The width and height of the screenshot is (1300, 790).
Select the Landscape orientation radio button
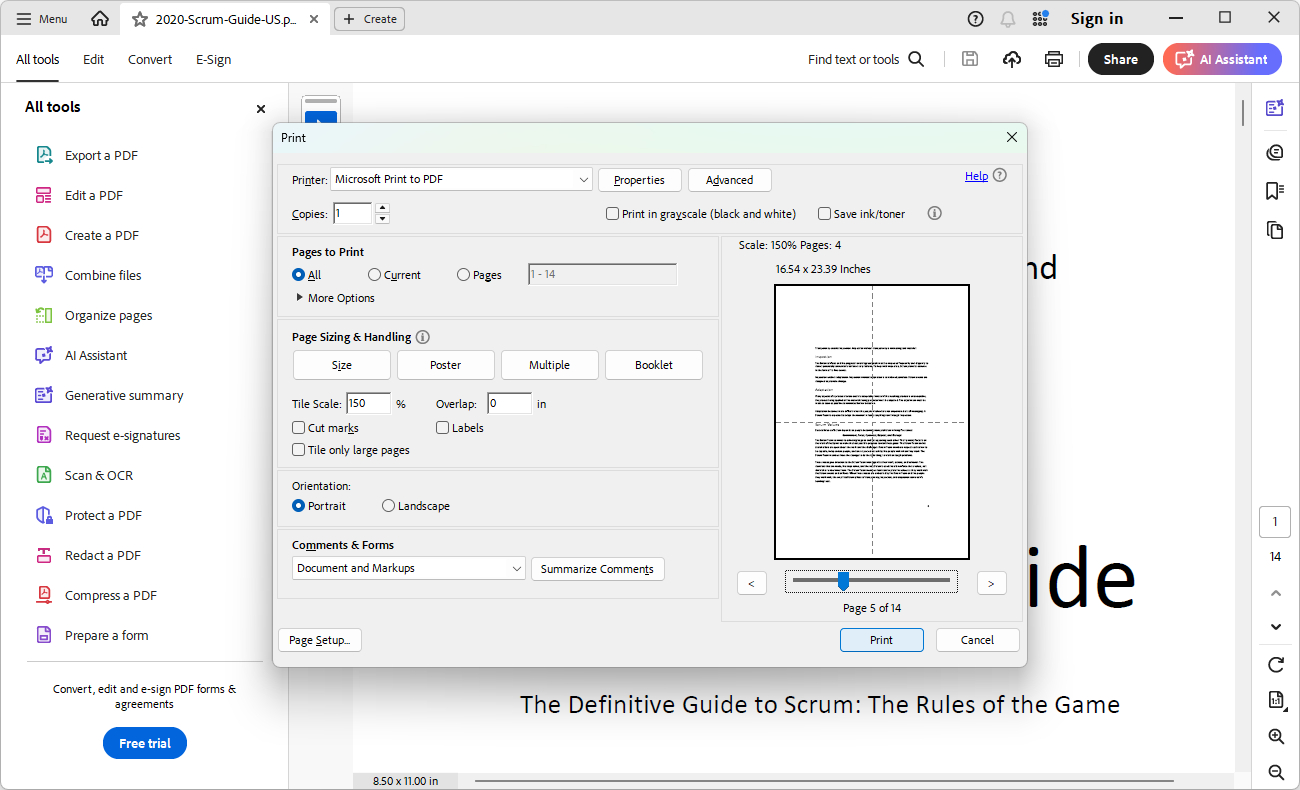pyautogui.click(x=389, y=506)
